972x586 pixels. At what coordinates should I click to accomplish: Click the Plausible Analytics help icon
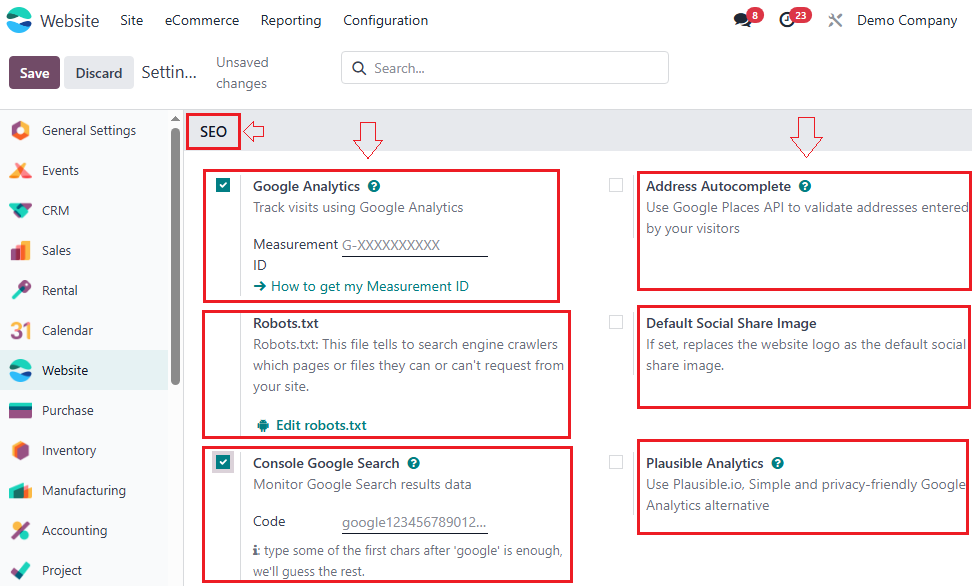[779, 463]
